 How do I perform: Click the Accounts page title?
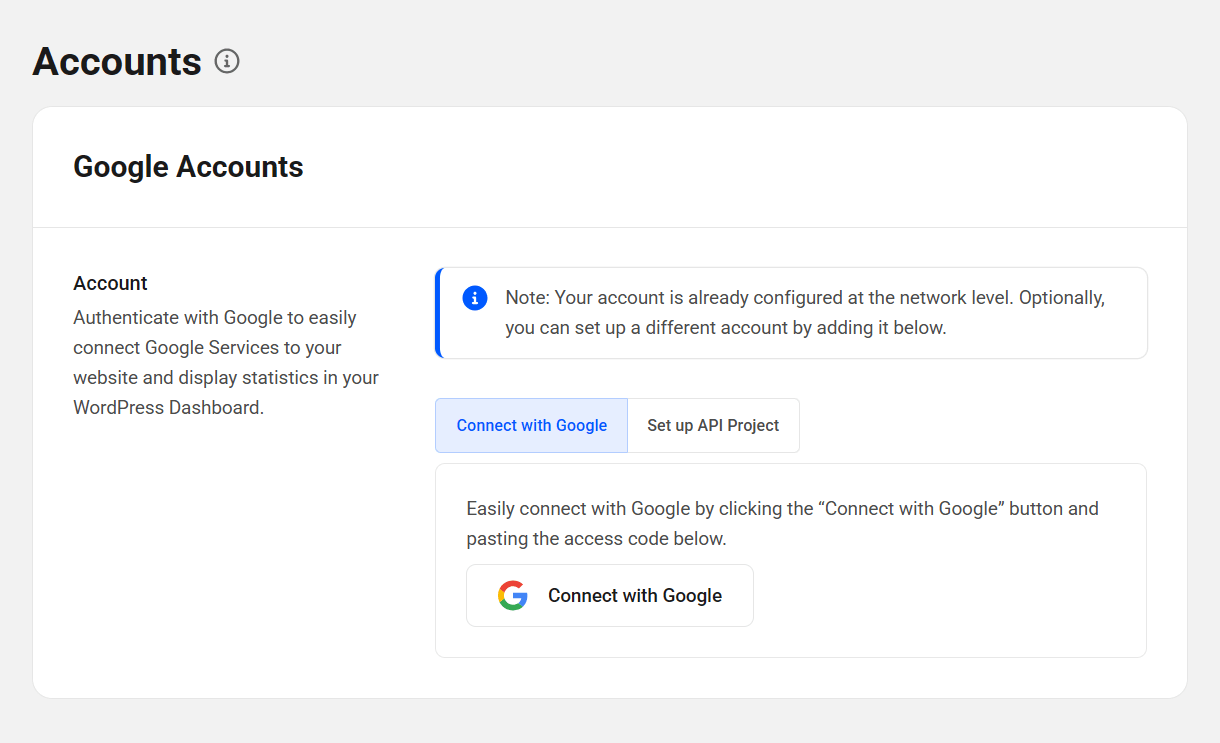pos(116,61)
